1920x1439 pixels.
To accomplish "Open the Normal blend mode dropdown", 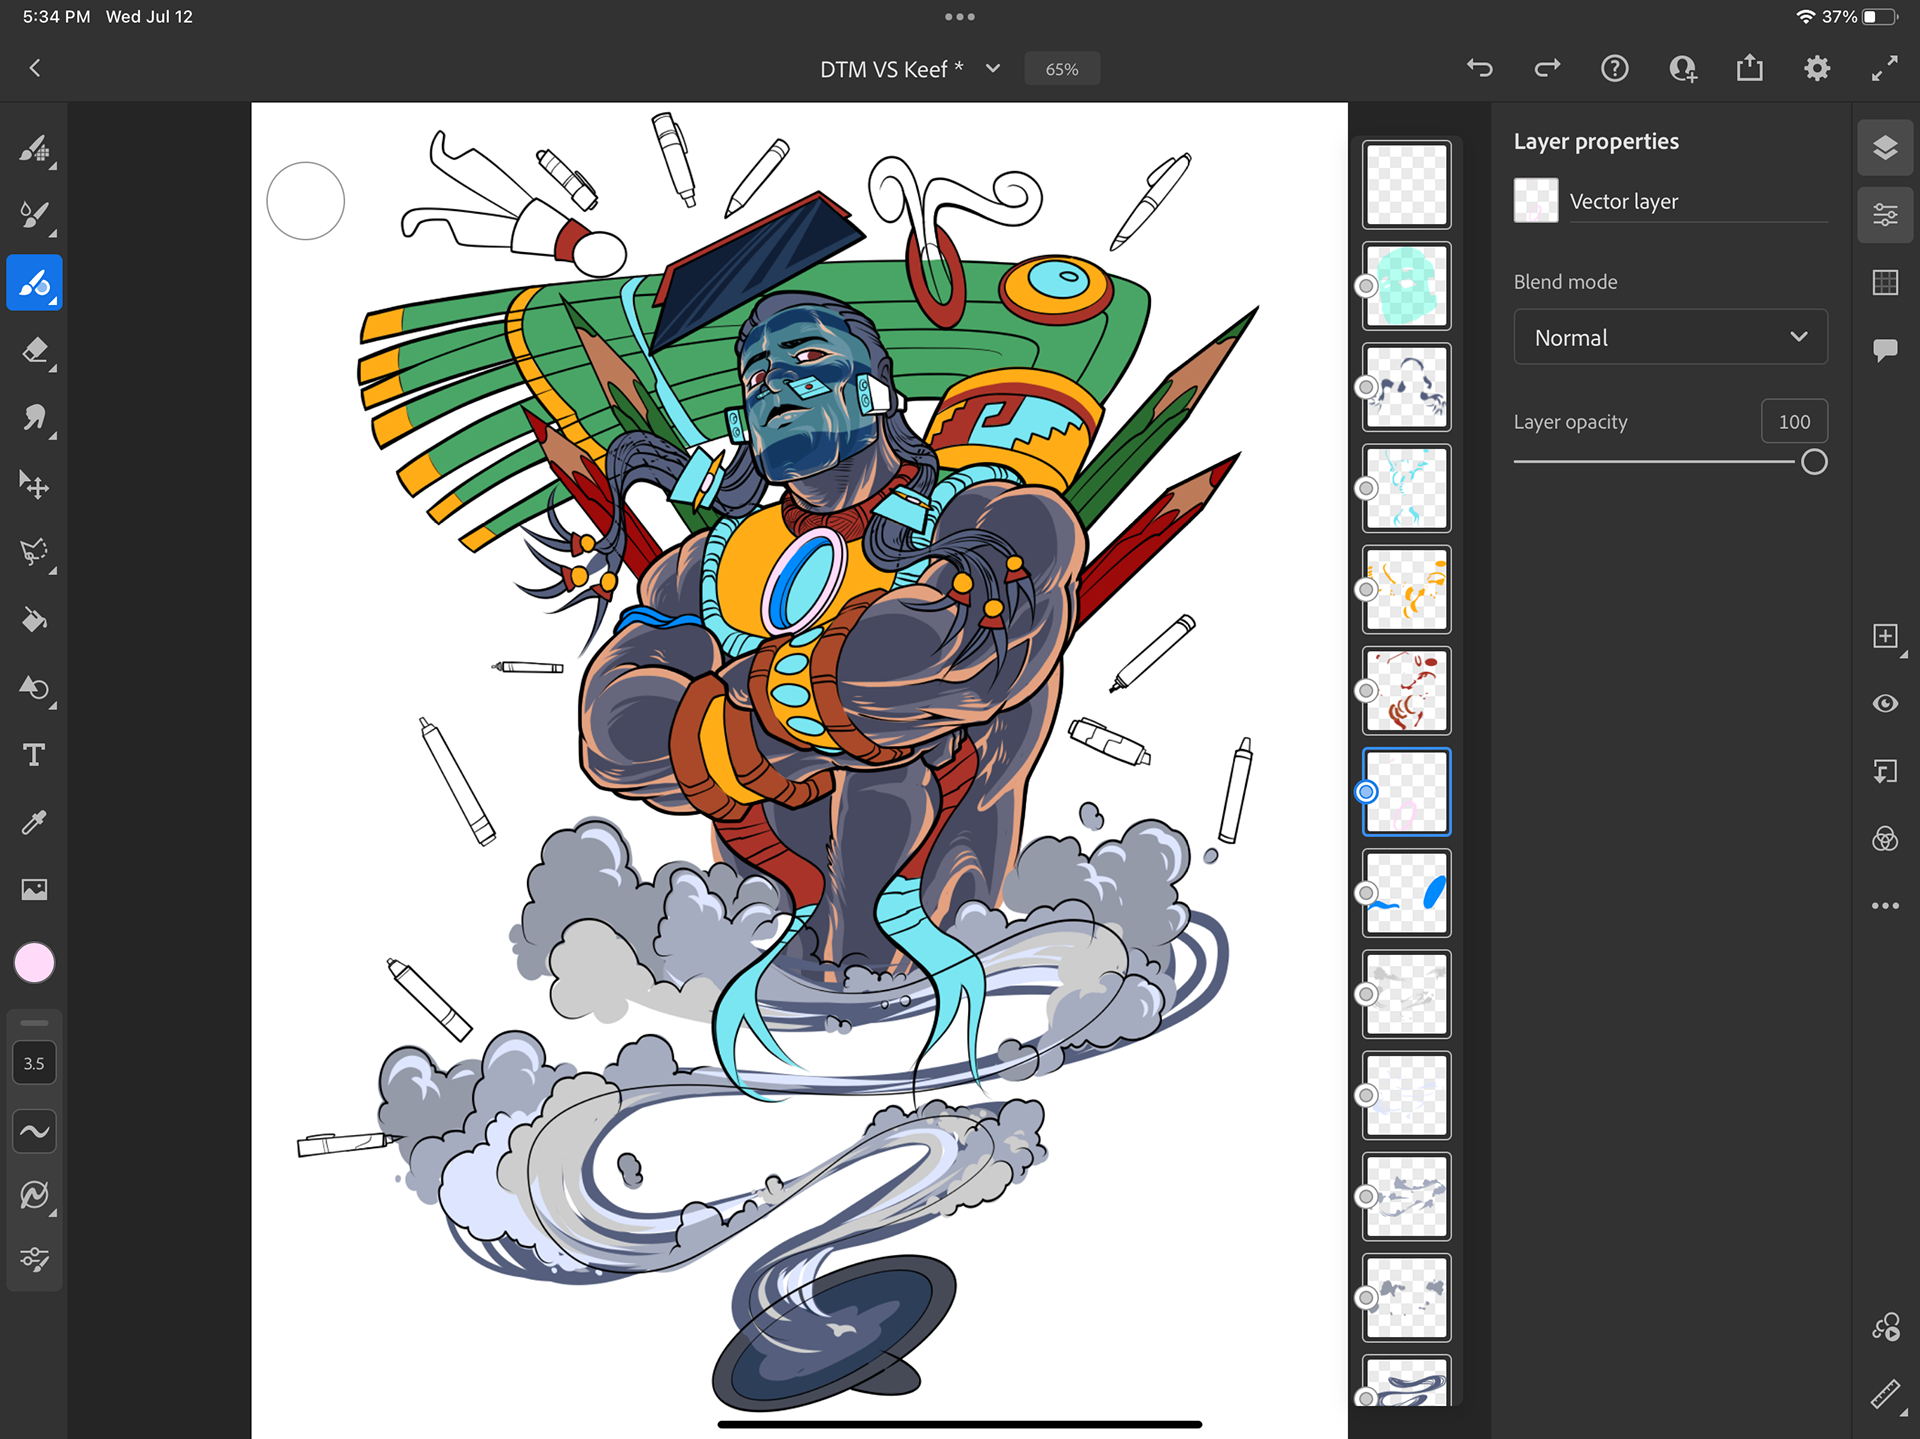I will [x=1670, y=338].
